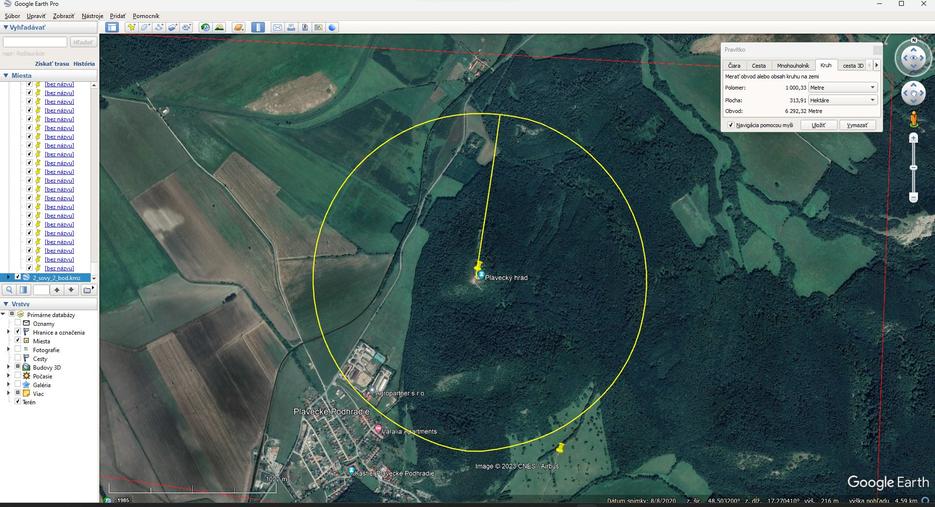
Task: Click the Email toolbar icon
Action: (278, 27)
